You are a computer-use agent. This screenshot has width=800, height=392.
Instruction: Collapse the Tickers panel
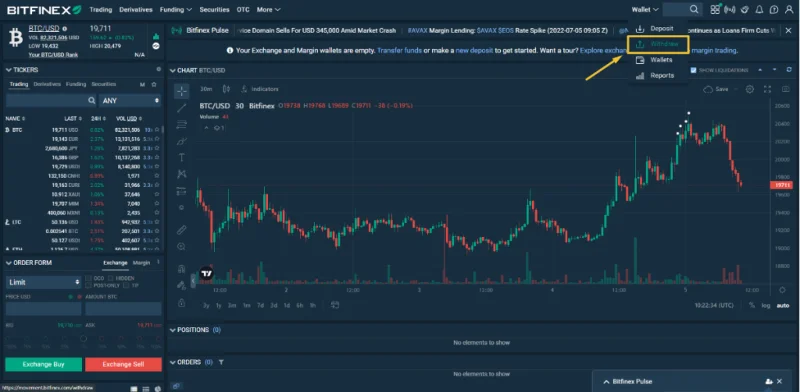[9, 69]
